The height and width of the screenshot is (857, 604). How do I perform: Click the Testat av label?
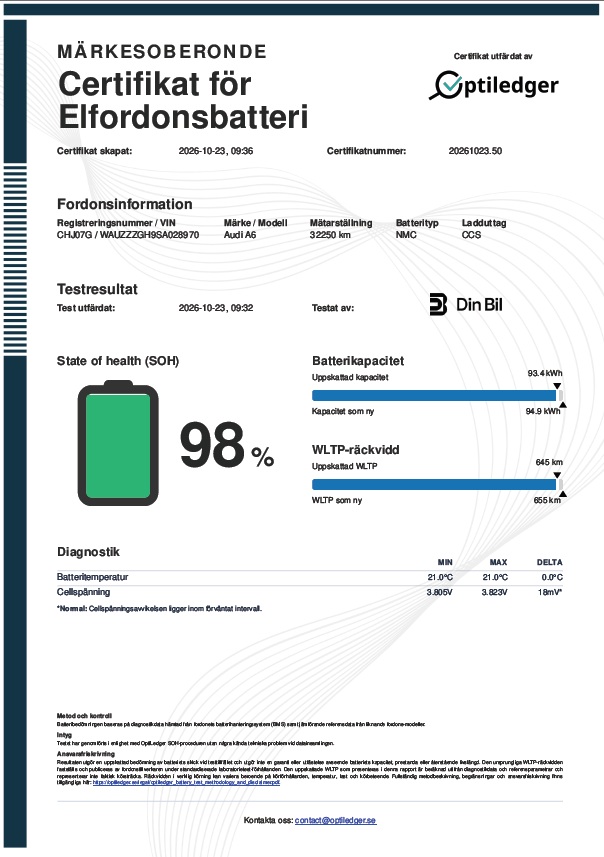333,308
